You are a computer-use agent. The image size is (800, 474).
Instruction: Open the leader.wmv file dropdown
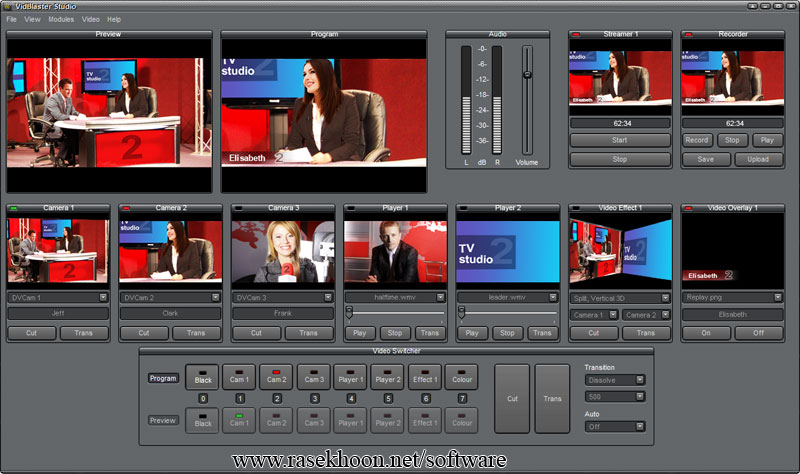pos(553,297)
